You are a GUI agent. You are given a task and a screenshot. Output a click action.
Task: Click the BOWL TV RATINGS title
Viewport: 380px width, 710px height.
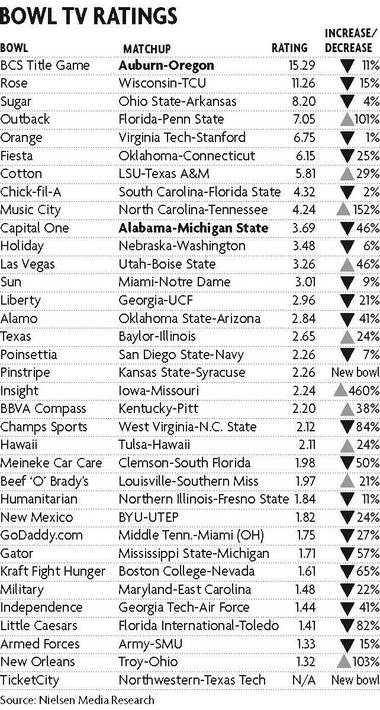pyautogui.click(x=88, y=16)
